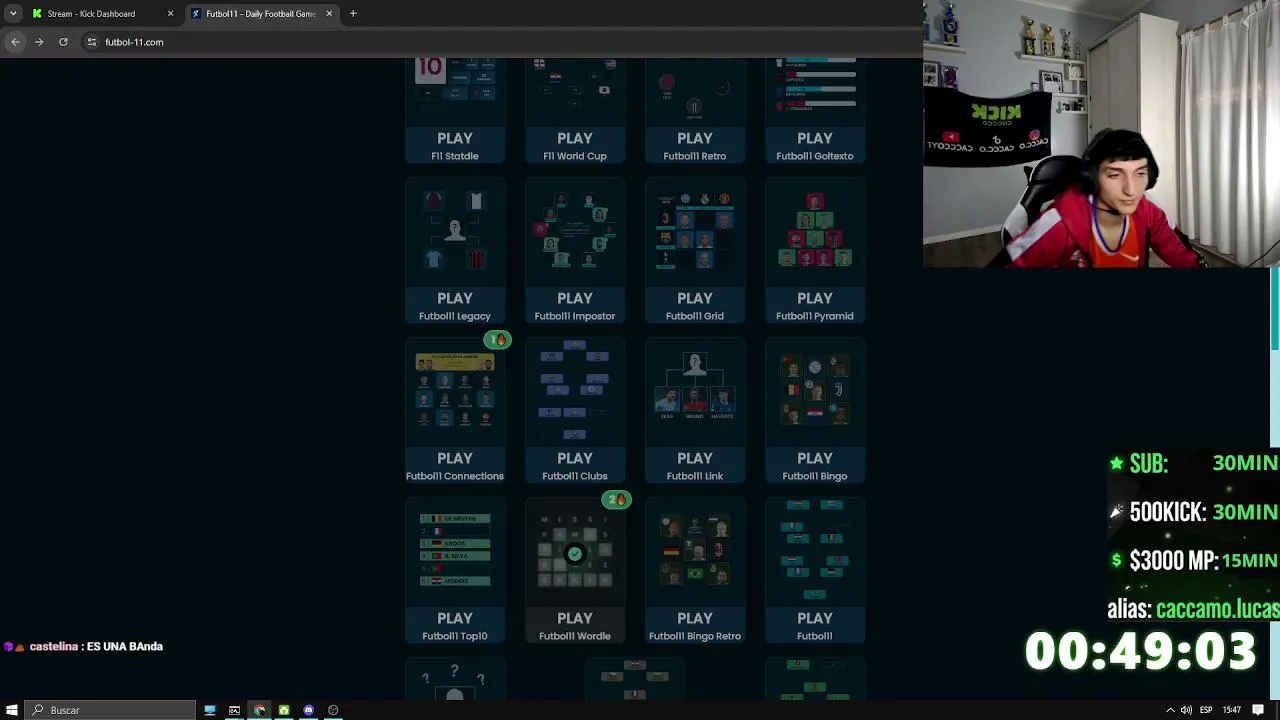Open the Futbol11 Connections game thumbnail
This screenshot has height=720, width=1280.
[455, 392]
